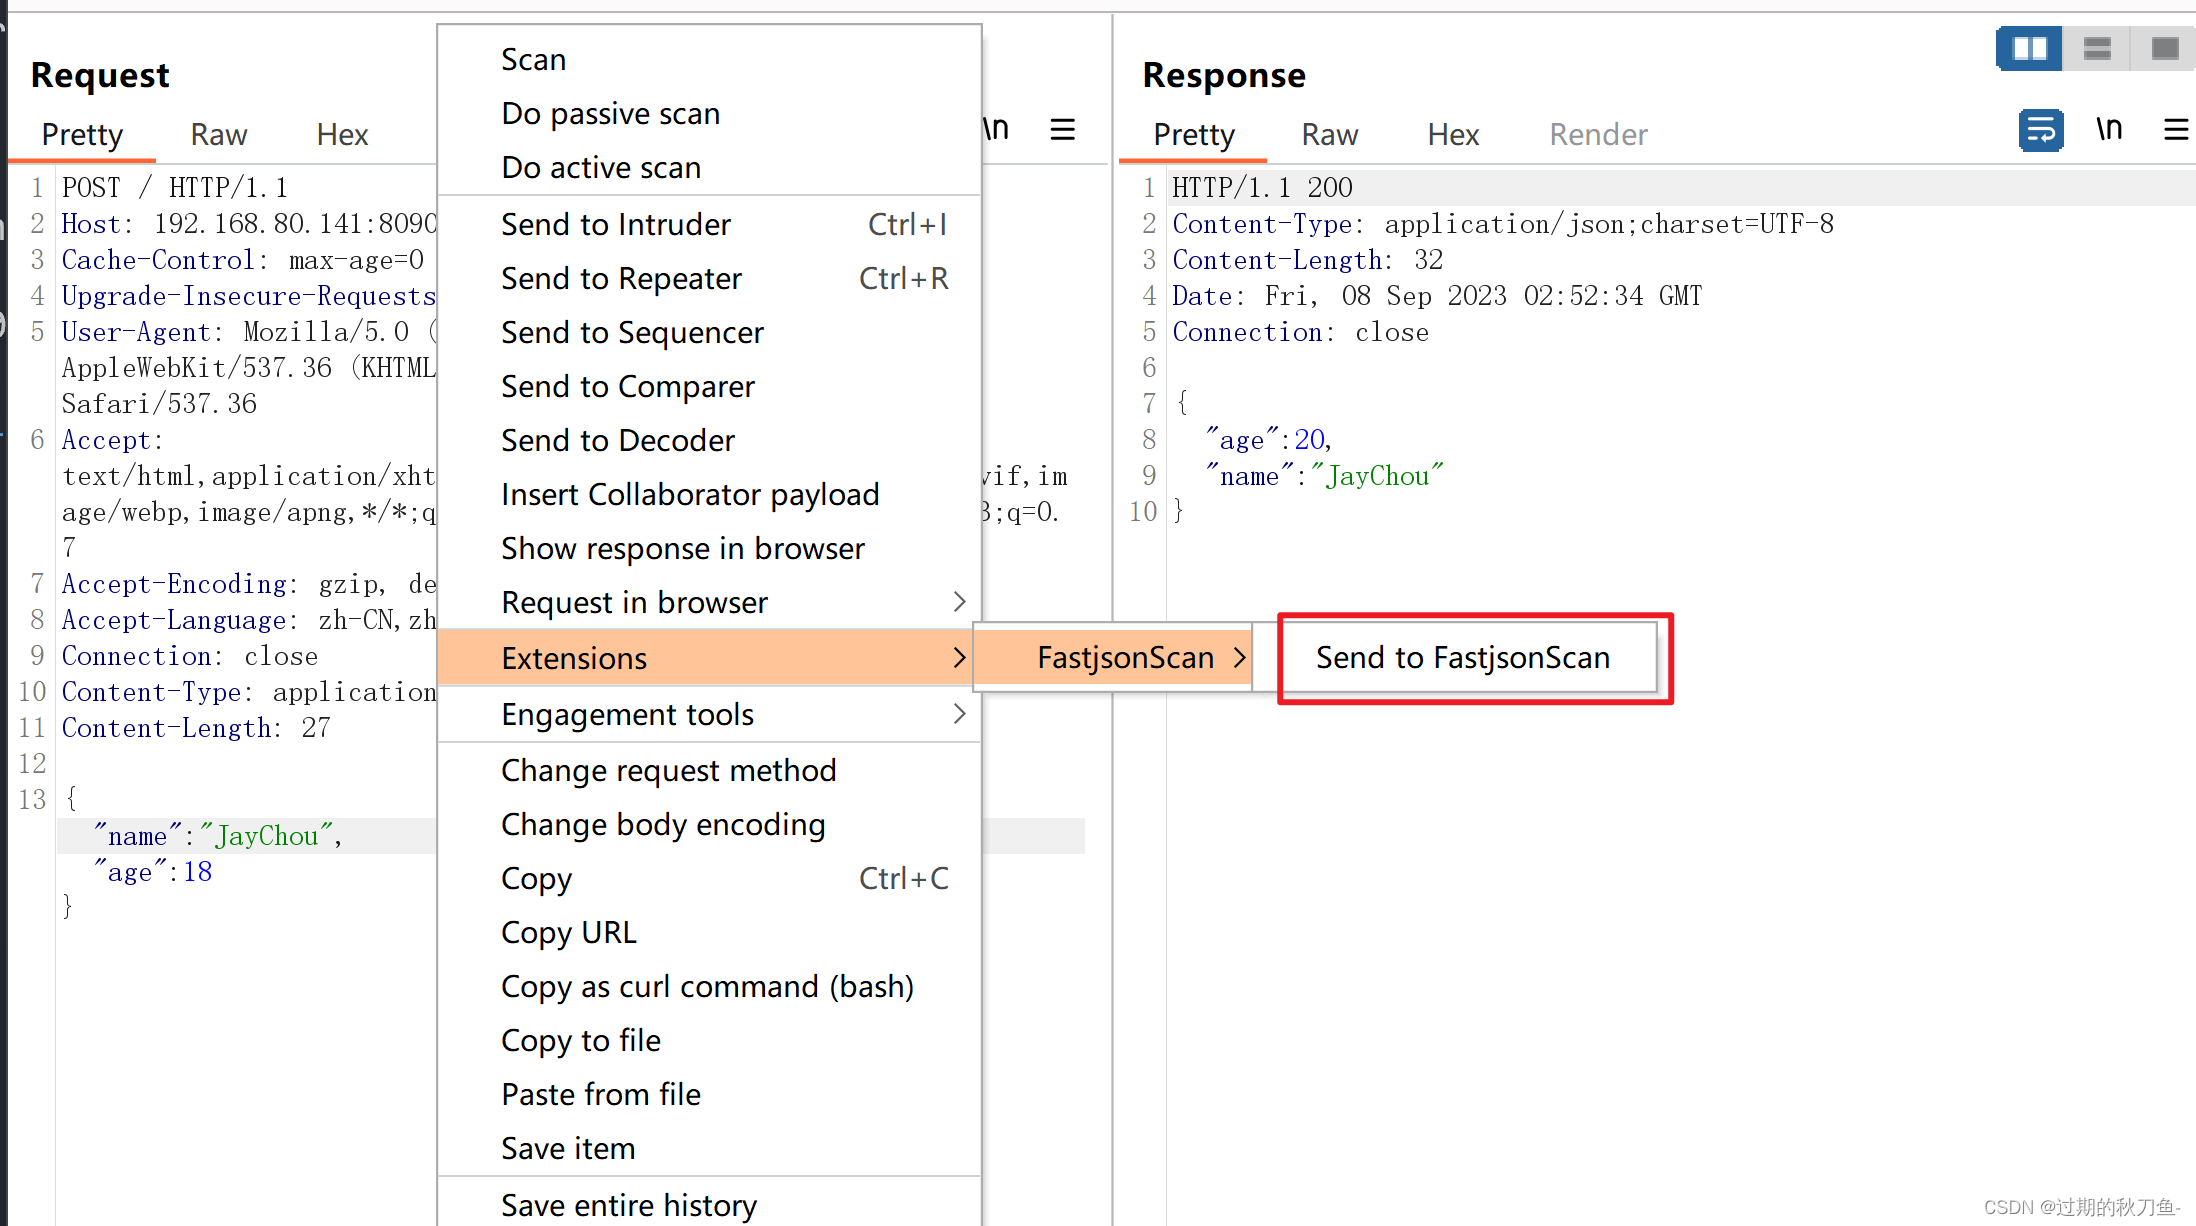
Task: Choose Show response in browser
Action: [709, 549]
